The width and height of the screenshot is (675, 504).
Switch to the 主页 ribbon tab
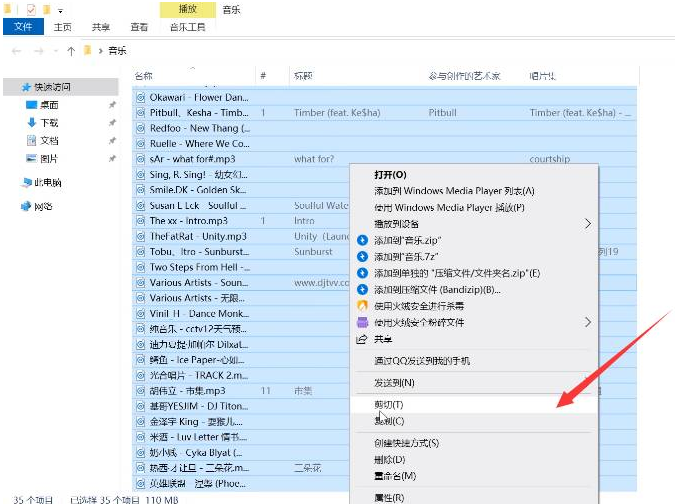pyautogui.click(x=62, y=27)
